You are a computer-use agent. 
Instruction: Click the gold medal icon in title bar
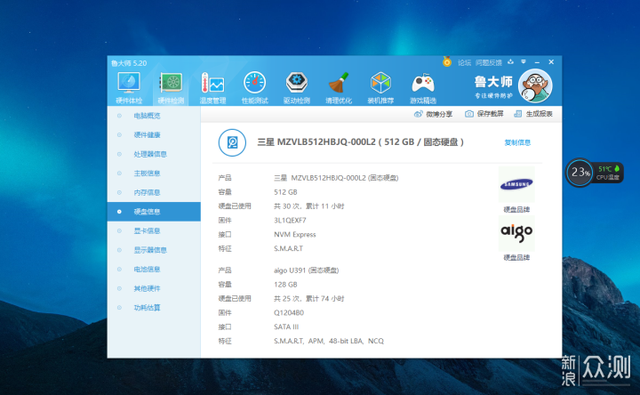447,62
